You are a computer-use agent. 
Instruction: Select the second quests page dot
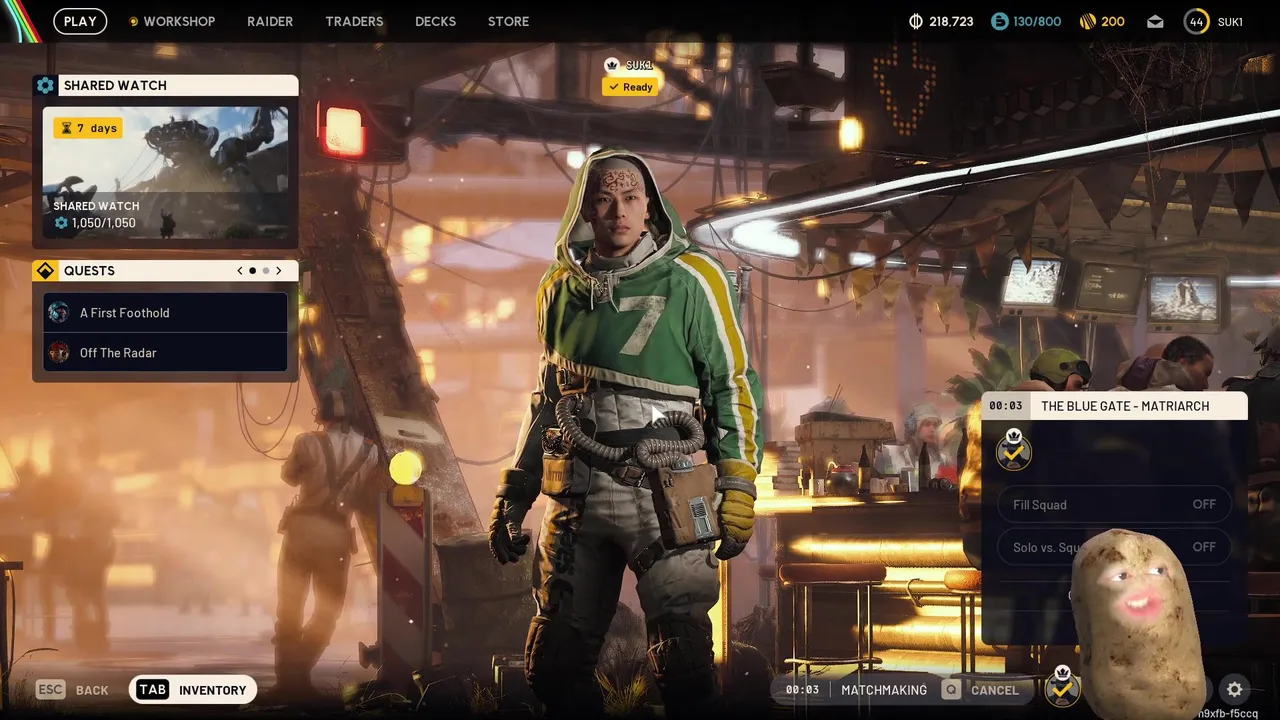coord(266,271)
